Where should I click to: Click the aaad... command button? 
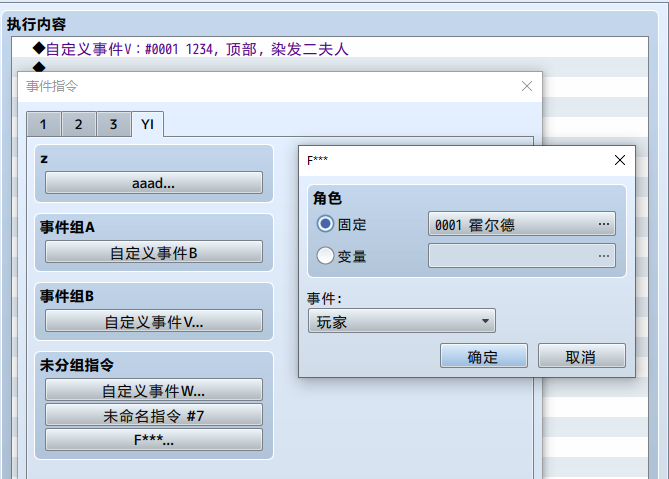(154, 183)
